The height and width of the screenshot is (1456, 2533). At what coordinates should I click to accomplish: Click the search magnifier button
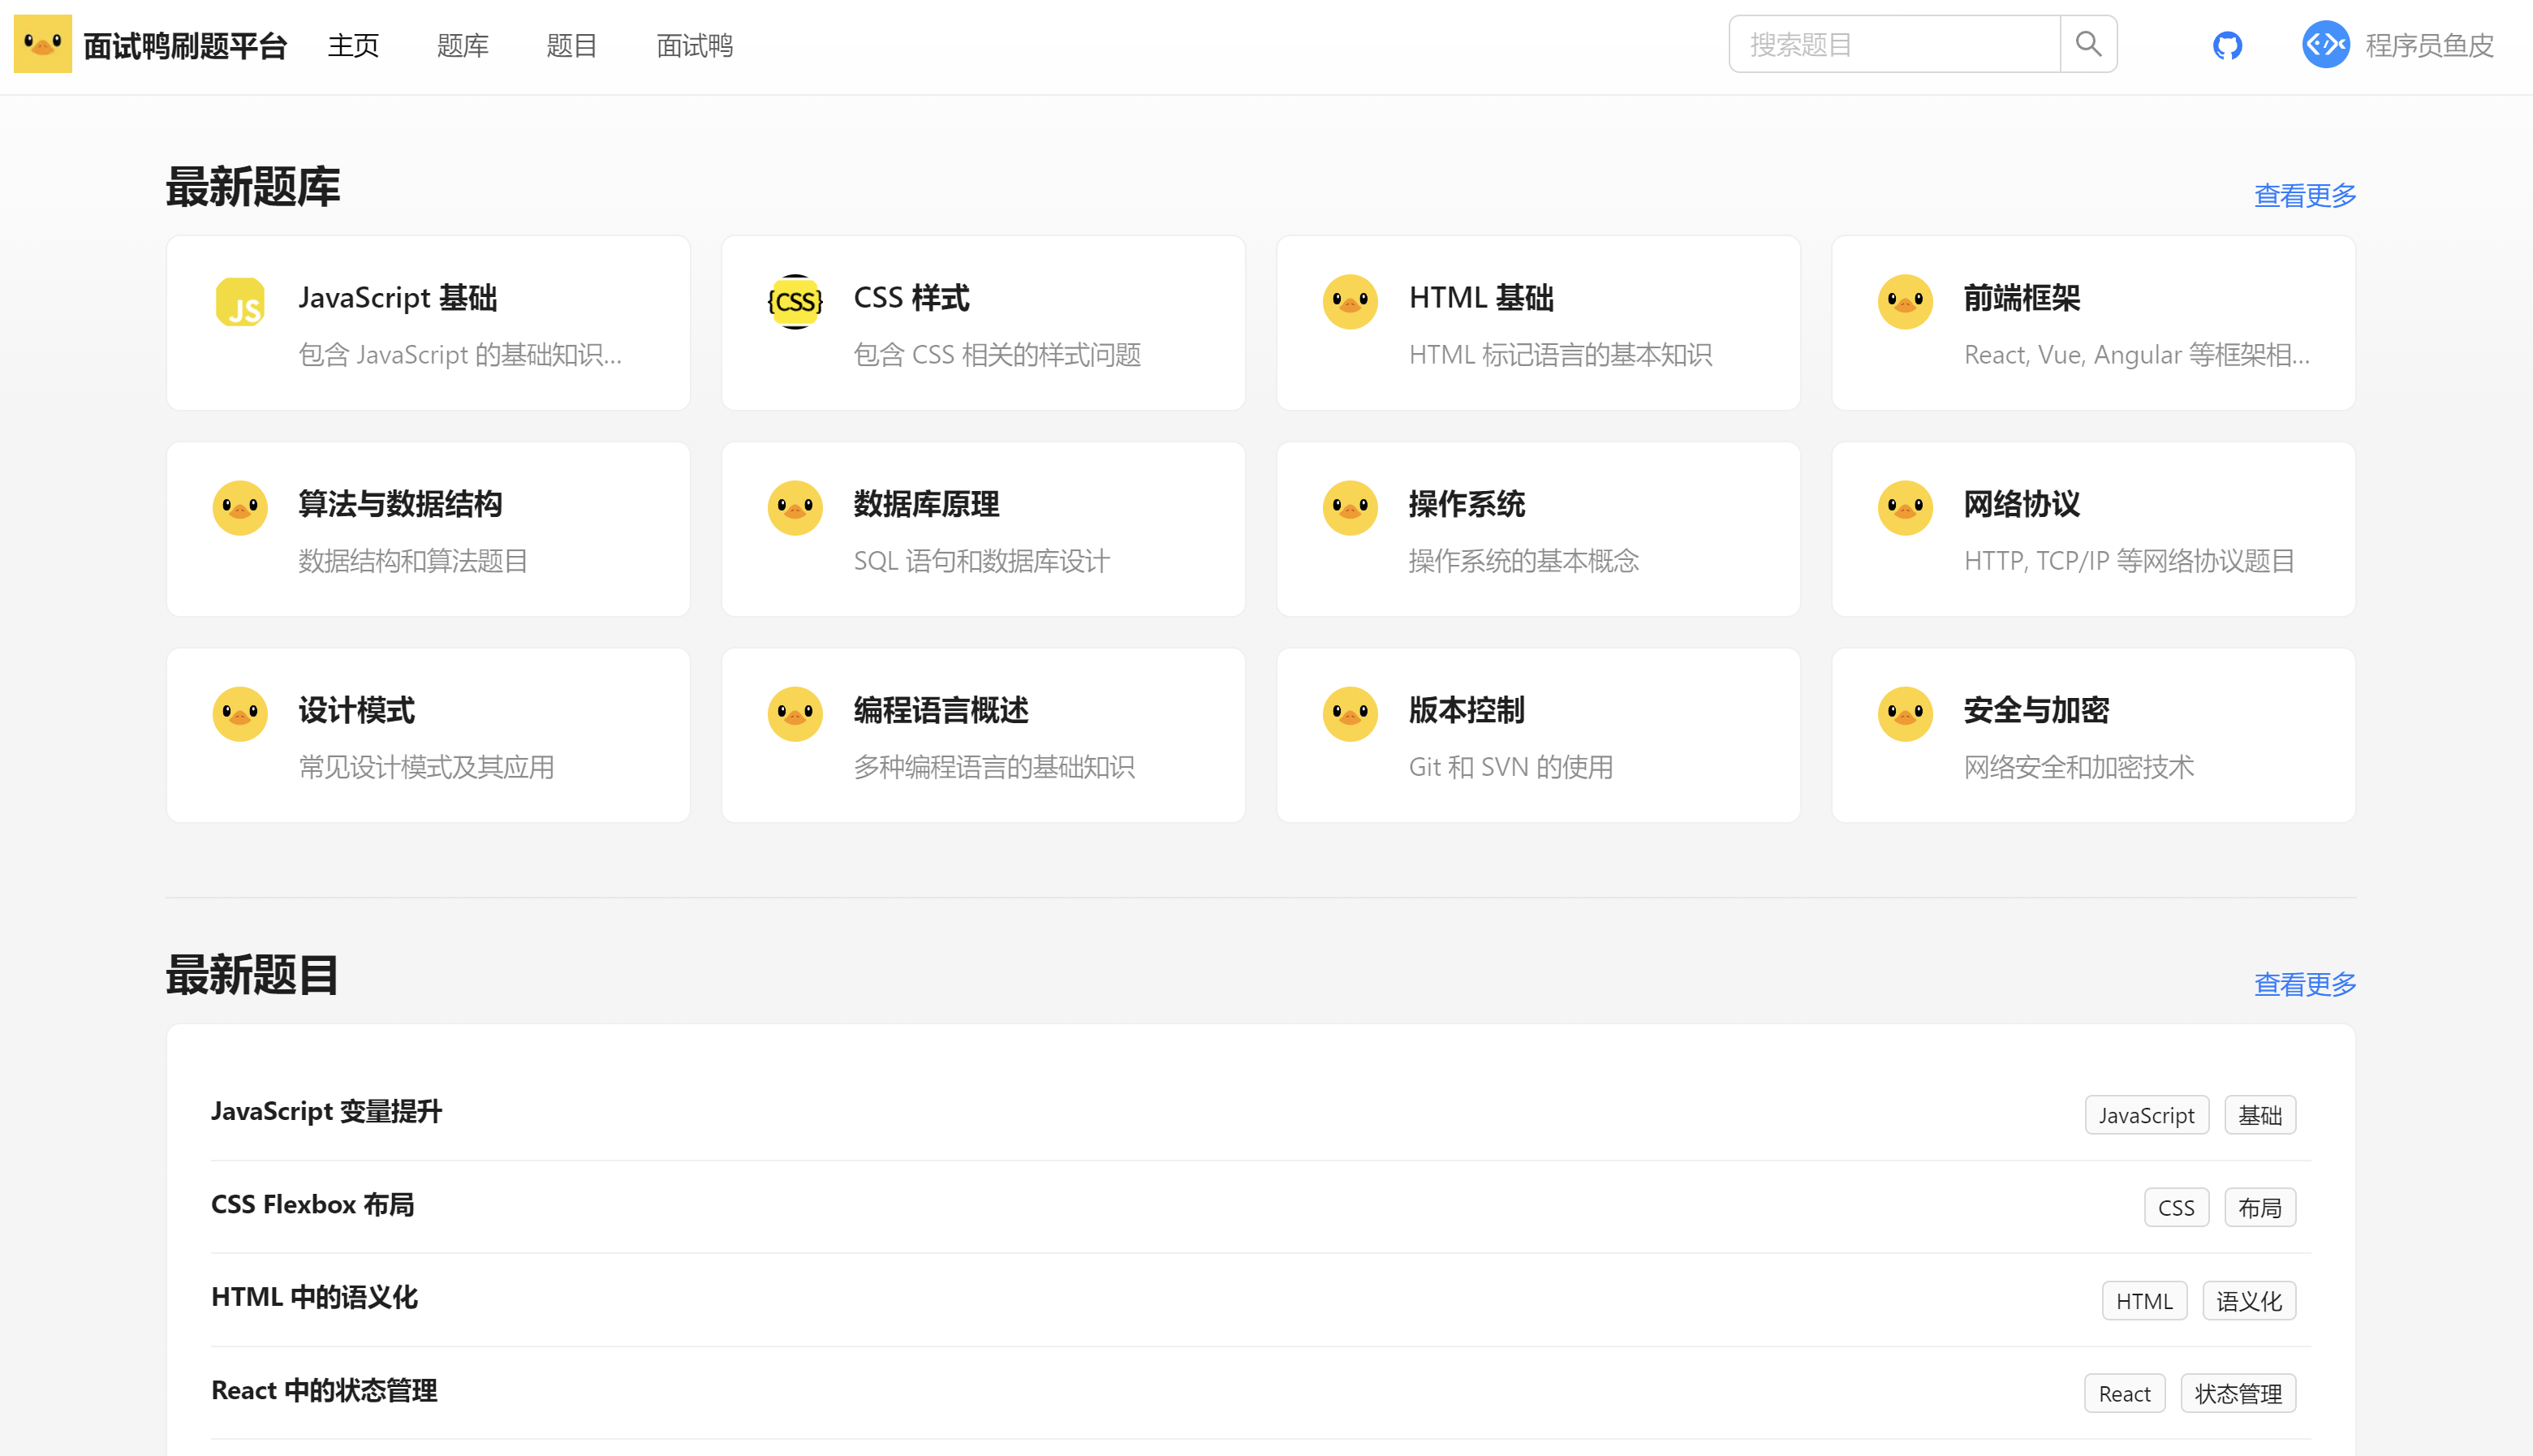[2088, 44]
